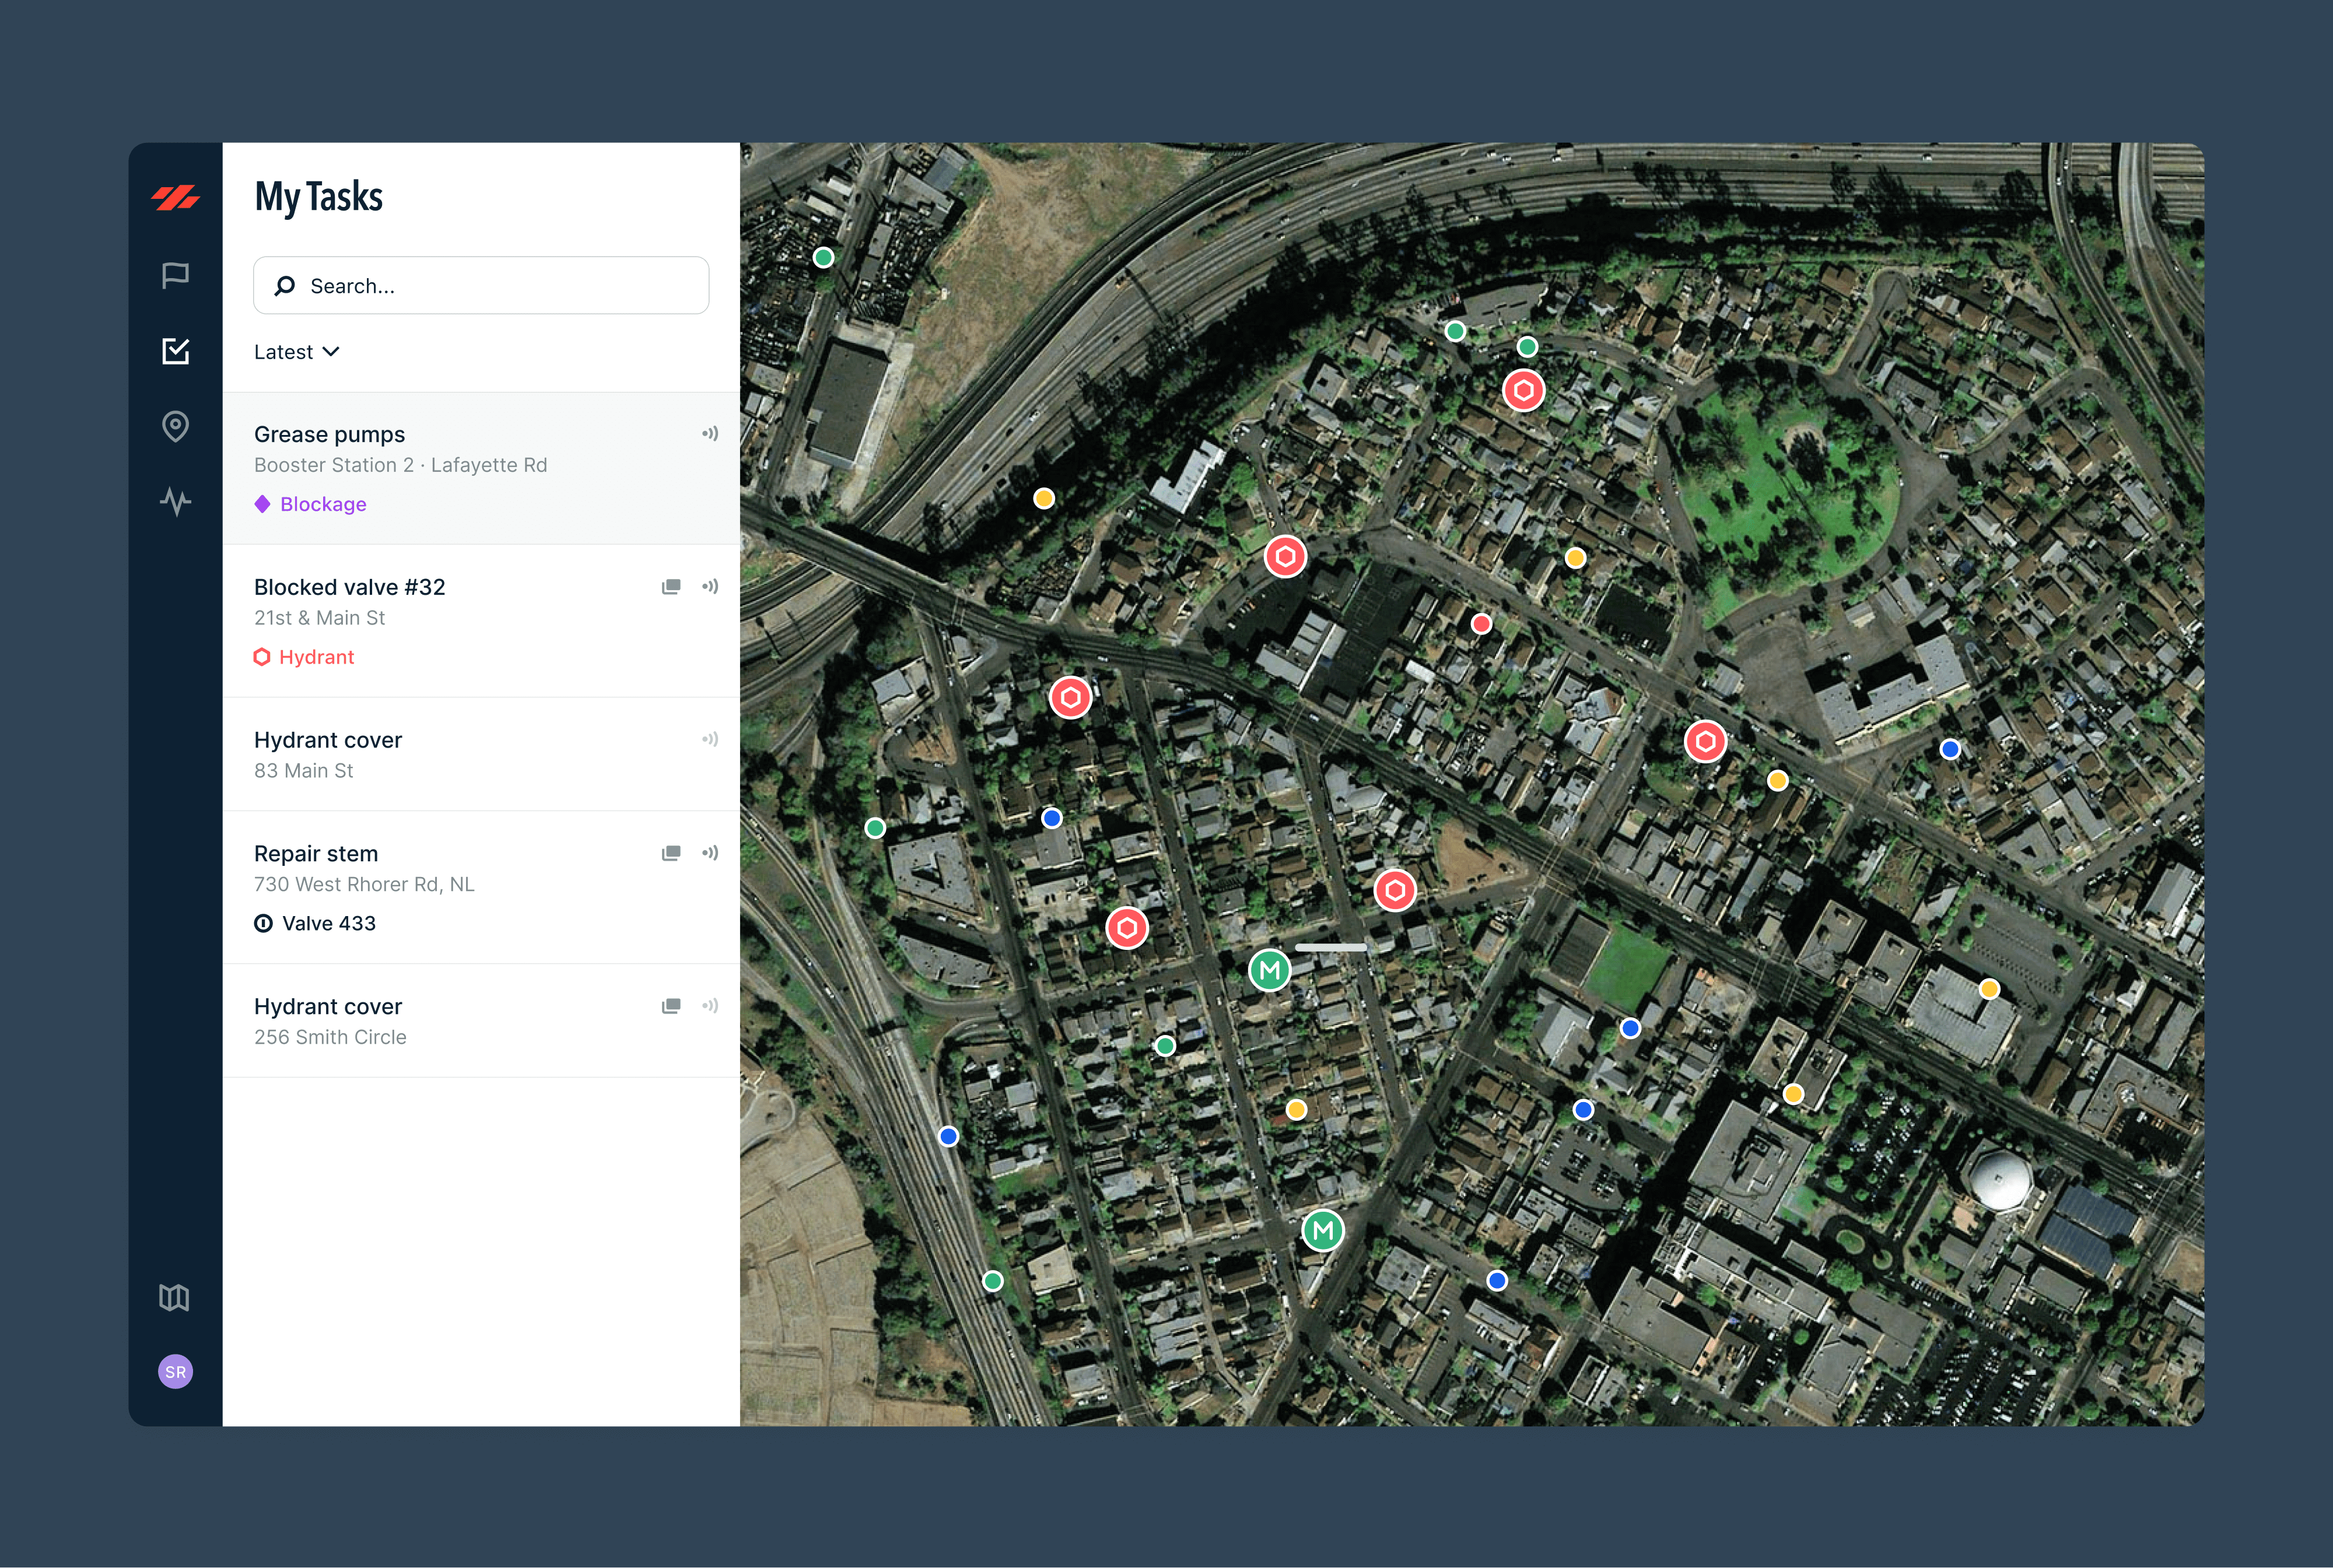Open the flag reports icon in sidebar
2333x1568 pixels.
coord(175,275)
